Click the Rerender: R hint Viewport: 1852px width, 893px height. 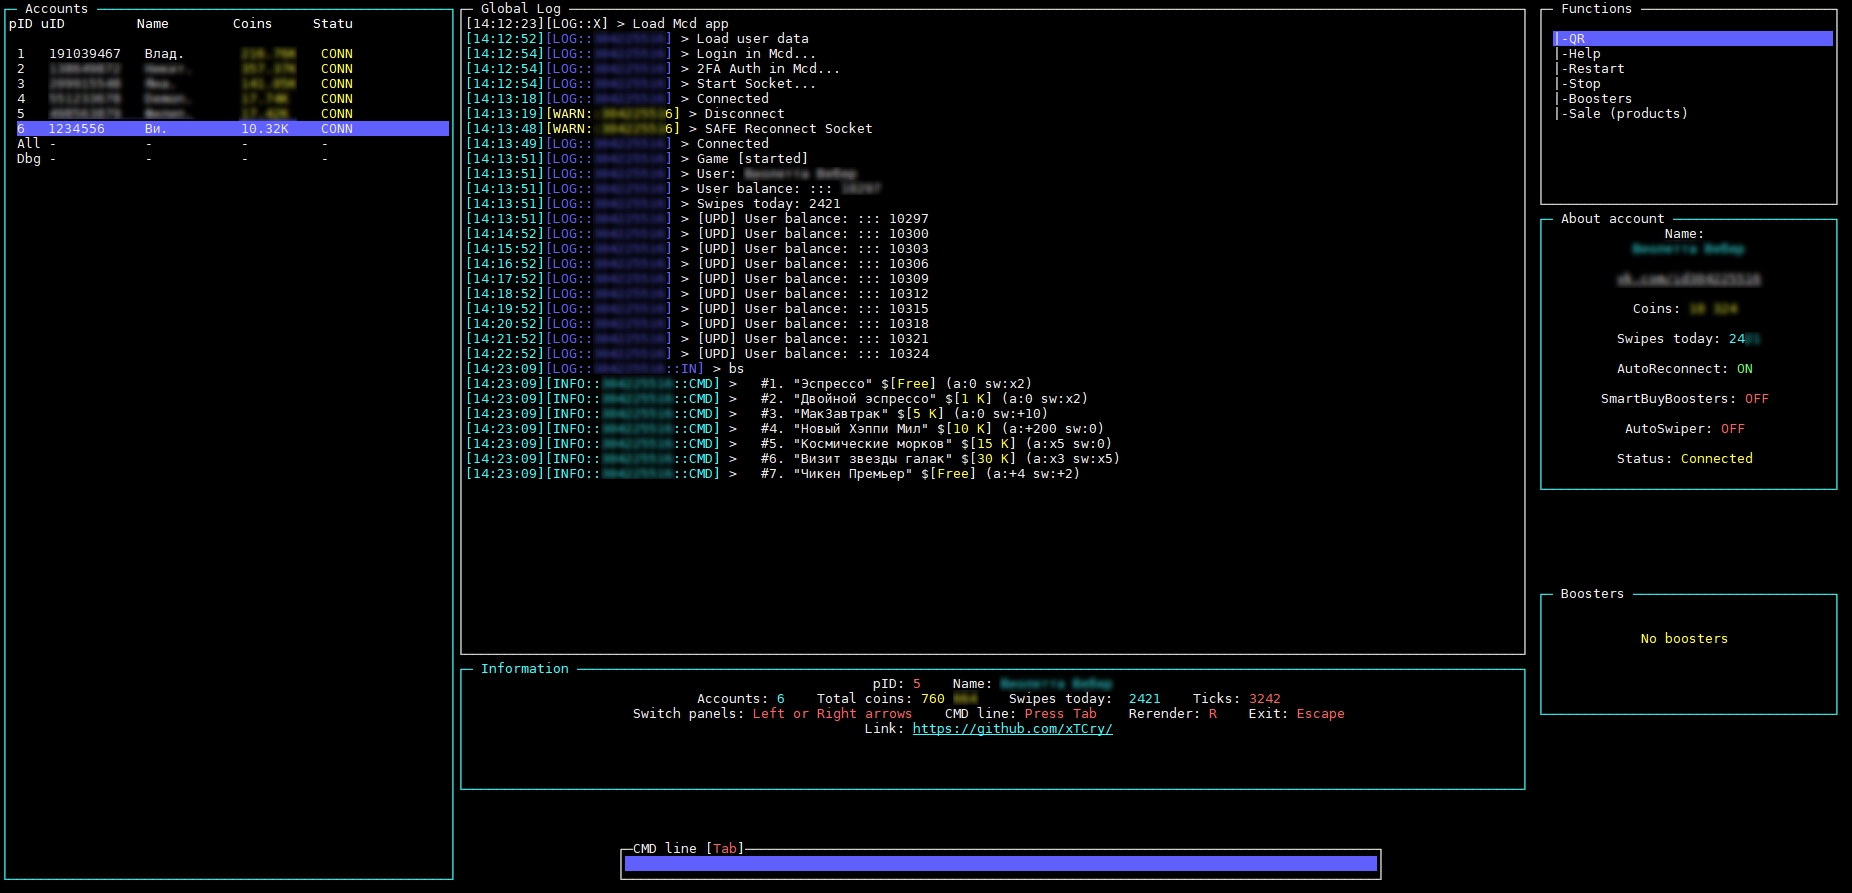(x=1172, y=714)
